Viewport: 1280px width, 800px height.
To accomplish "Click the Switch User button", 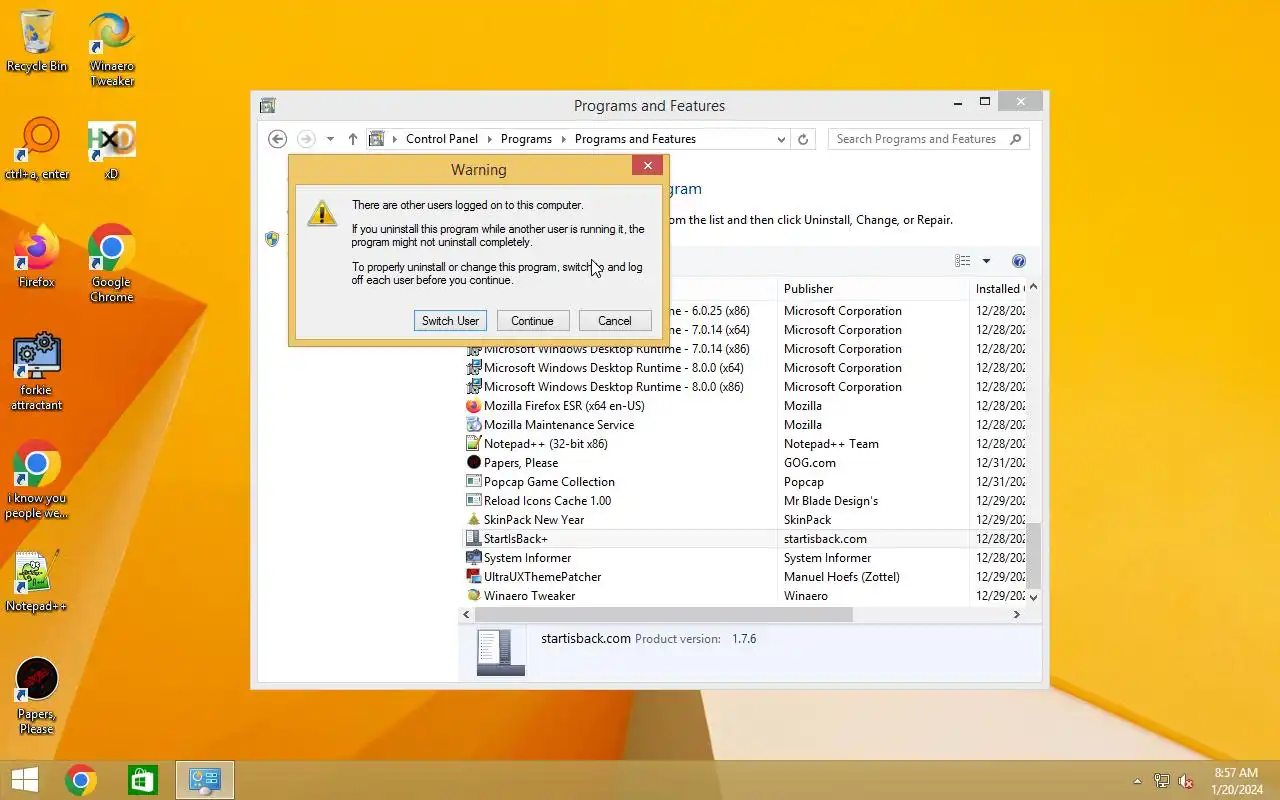I will (450, 321).
